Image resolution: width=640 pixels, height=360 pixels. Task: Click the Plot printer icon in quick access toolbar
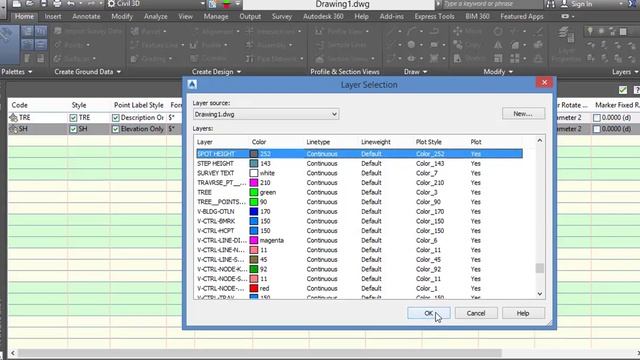pos(57,4)
